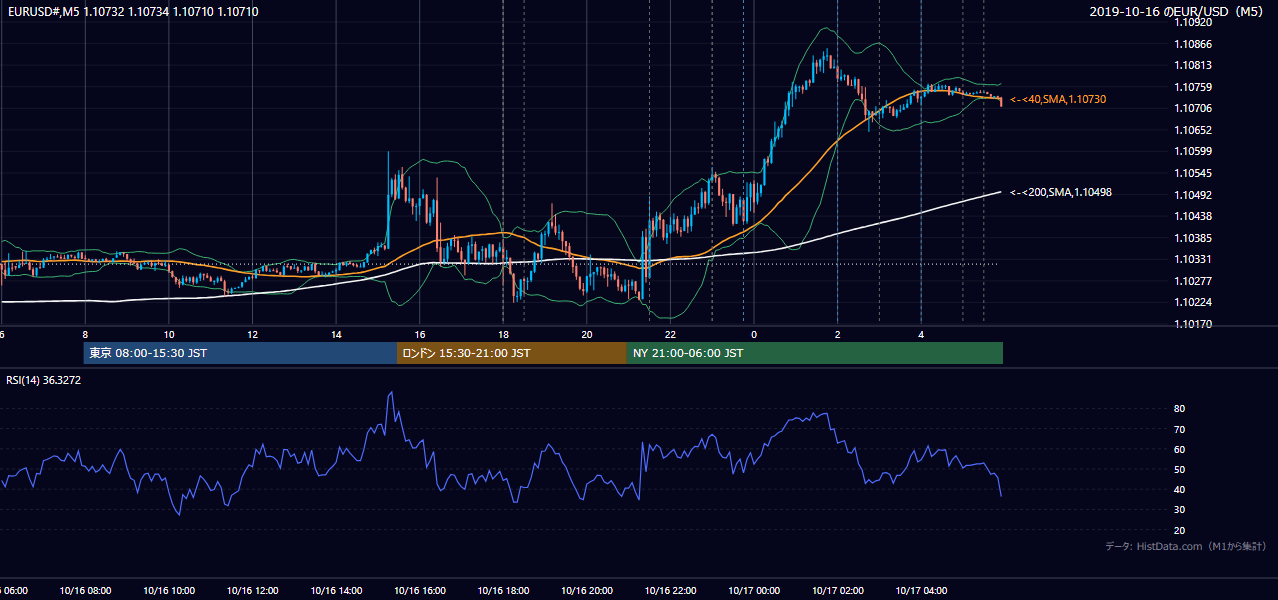This screenshot has height=600, width=1278.
Task: Click price axis label 1.10759
Action: [1192, 87]
